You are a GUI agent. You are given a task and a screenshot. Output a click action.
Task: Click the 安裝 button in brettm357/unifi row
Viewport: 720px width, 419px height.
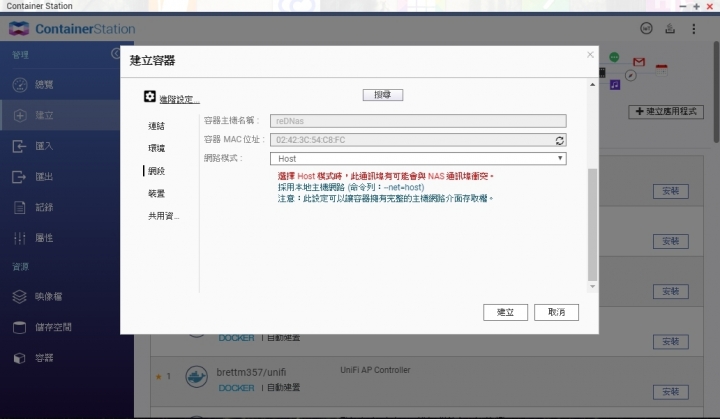pos(670,392)
